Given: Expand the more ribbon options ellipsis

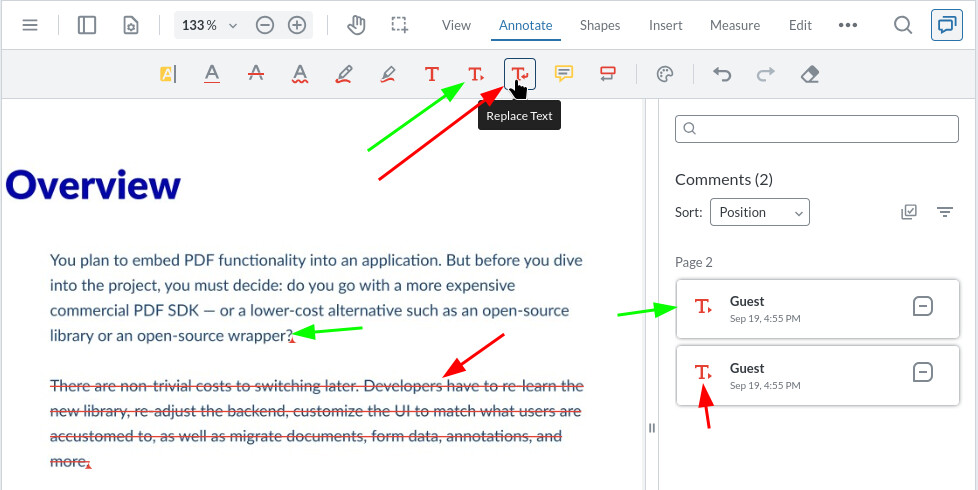Looking at the screenshot, I should 848,25.
